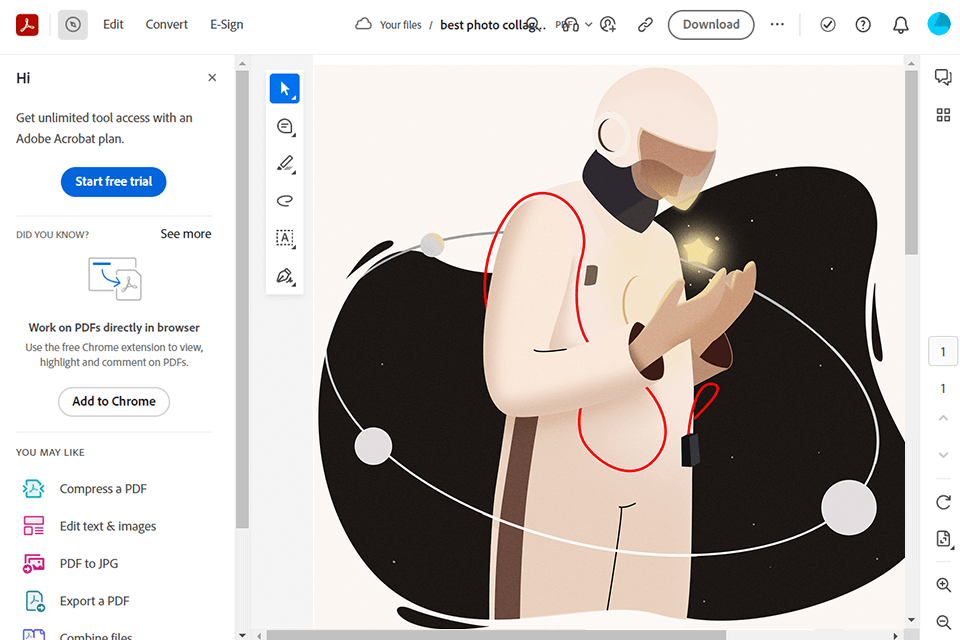Rotate the page clockwise
The width and height of the screenshot is (960, 640).
pyautogui.click(x=943, y=502)
